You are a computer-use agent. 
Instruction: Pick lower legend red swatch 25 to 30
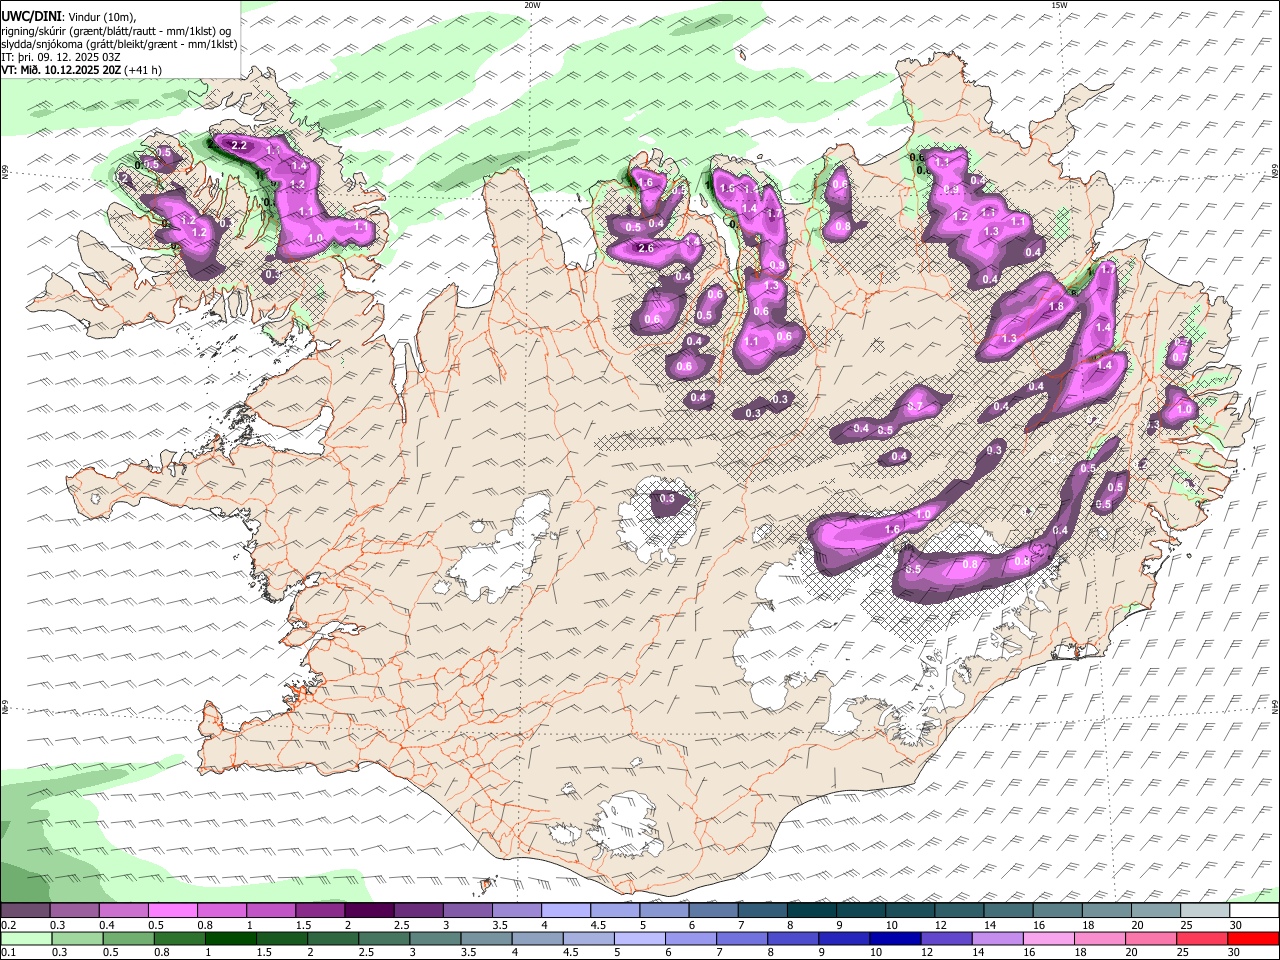click(1203, 938)
